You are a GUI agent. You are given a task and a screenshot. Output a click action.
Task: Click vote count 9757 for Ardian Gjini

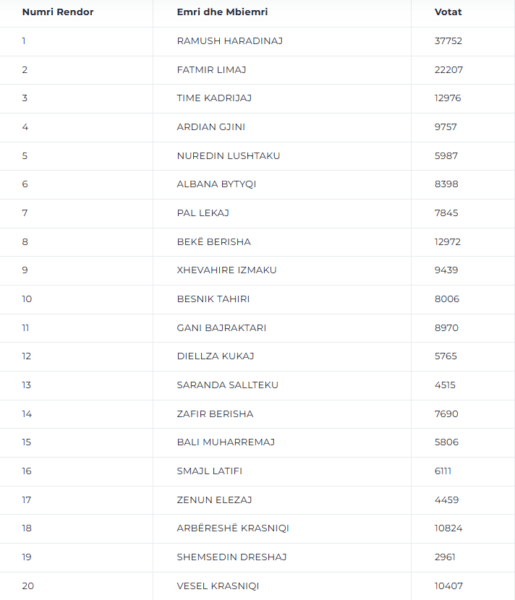pos(446,127)
